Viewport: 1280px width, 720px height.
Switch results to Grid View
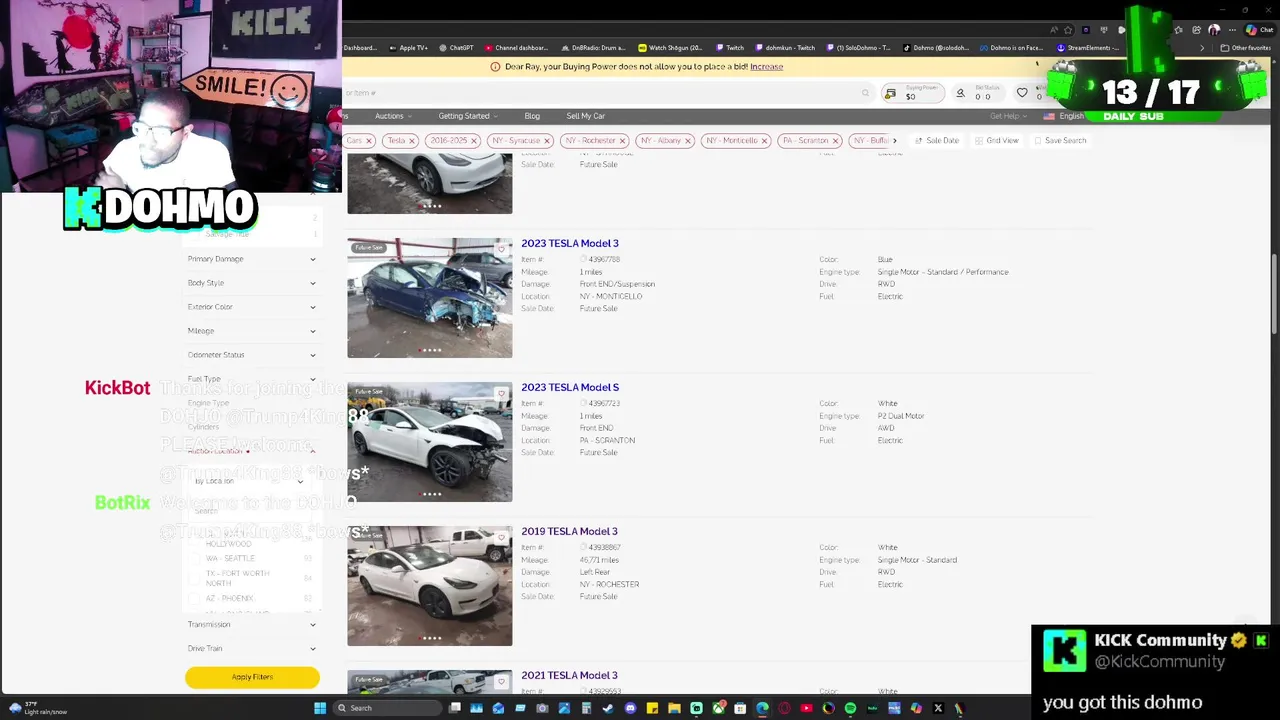point(997,141)
